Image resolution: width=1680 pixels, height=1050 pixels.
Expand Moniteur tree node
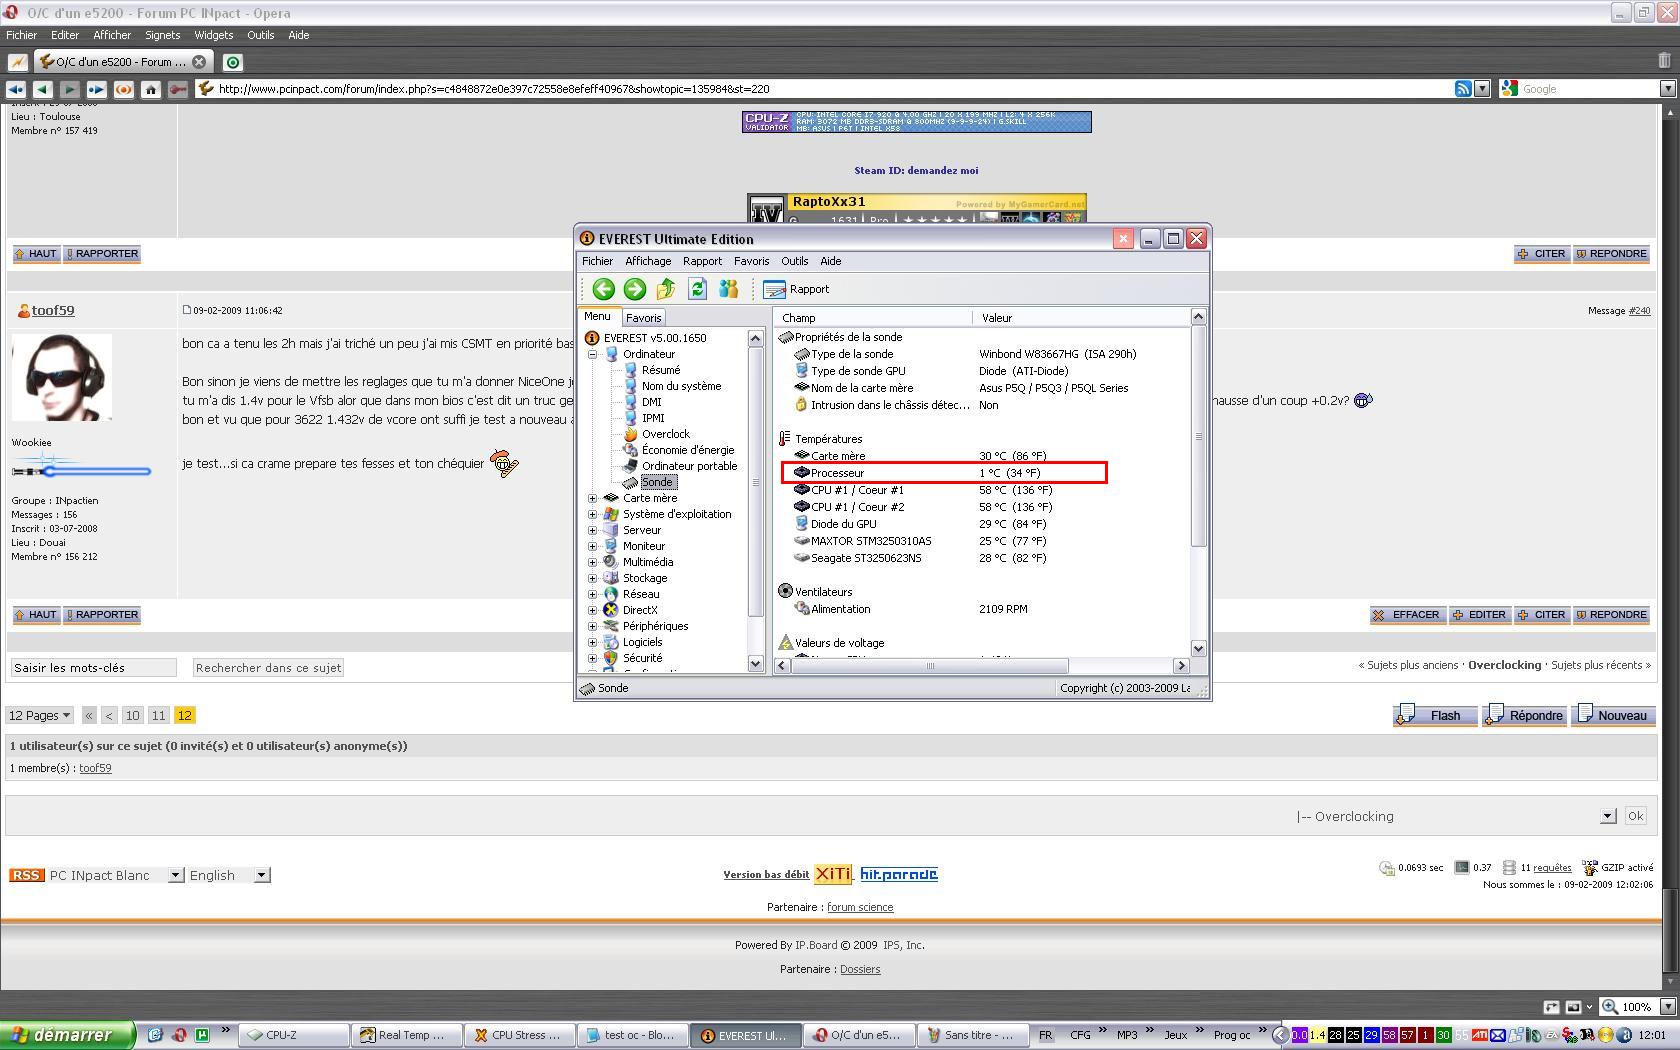(592, 546)
